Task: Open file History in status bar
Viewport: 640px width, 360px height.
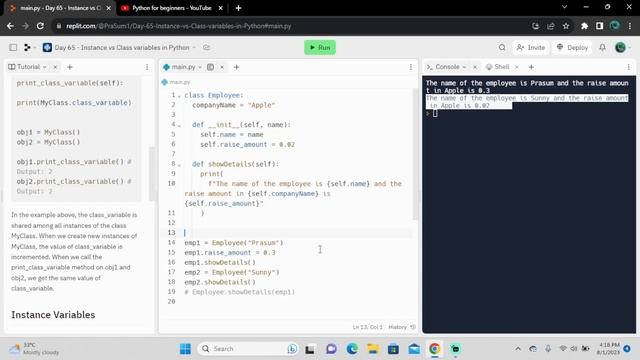Action: point(402,327)
